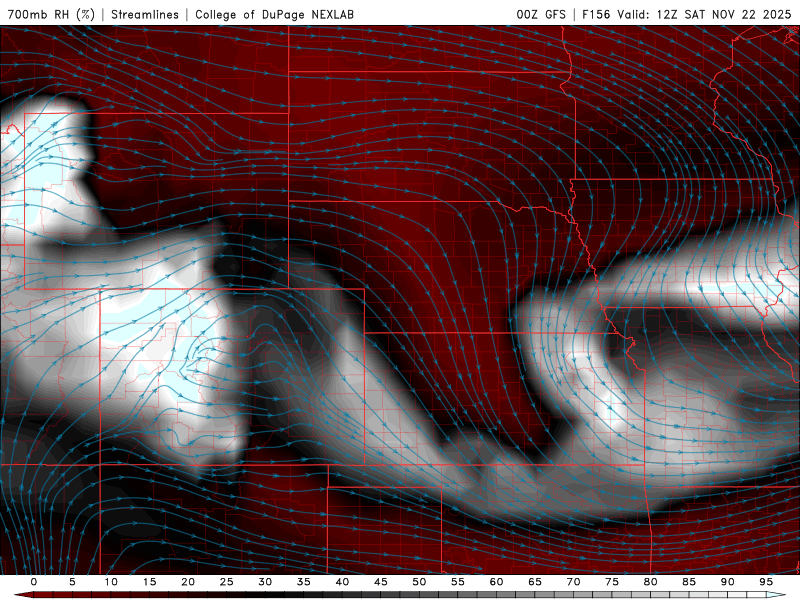Screen dimensions: 800x600
Task: Click the '75' label on the color scale
Action: [x=612, y=582]
